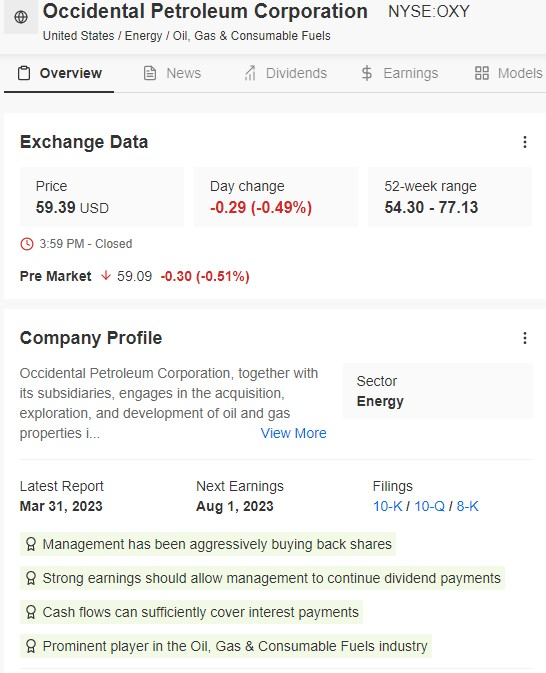This screenshot has width=546, height=673.
Task: Click the red clock icon by Closed
Action: pyautogui.click(x=27, y=244)
